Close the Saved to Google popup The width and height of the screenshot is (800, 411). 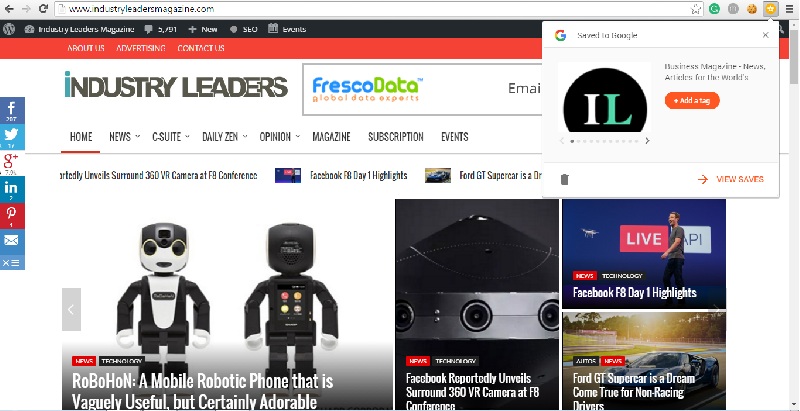tap(765, 35)
